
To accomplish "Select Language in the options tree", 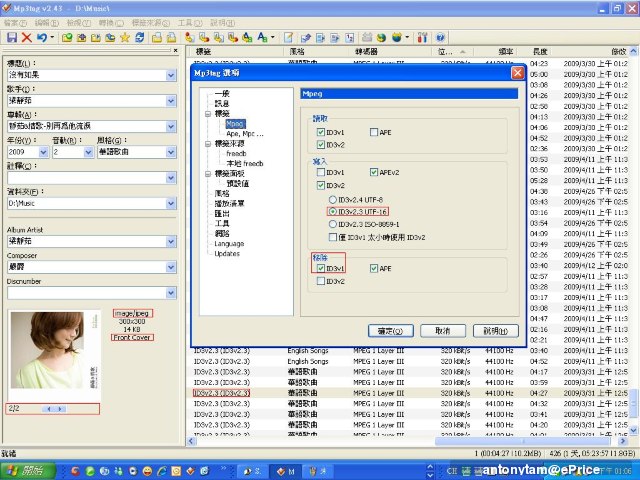I will [x=229, y=244].
